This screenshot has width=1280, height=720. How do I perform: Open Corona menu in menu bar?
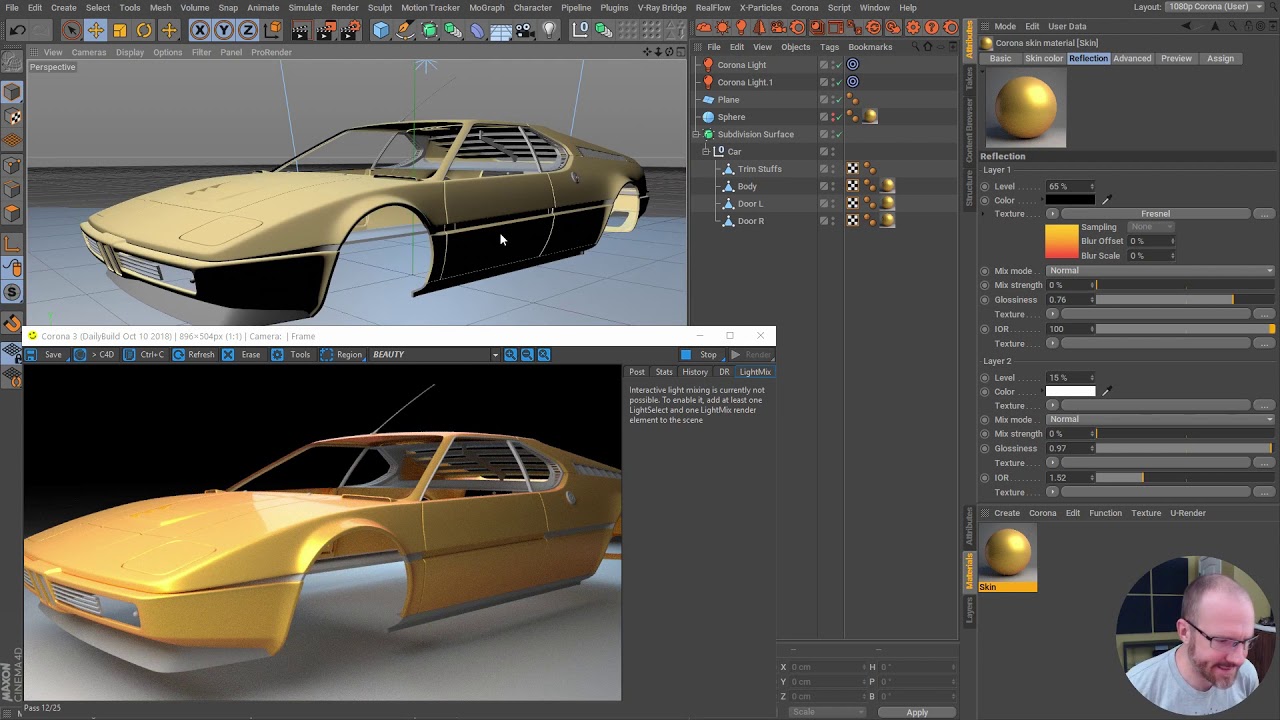(x=804, y=7)
